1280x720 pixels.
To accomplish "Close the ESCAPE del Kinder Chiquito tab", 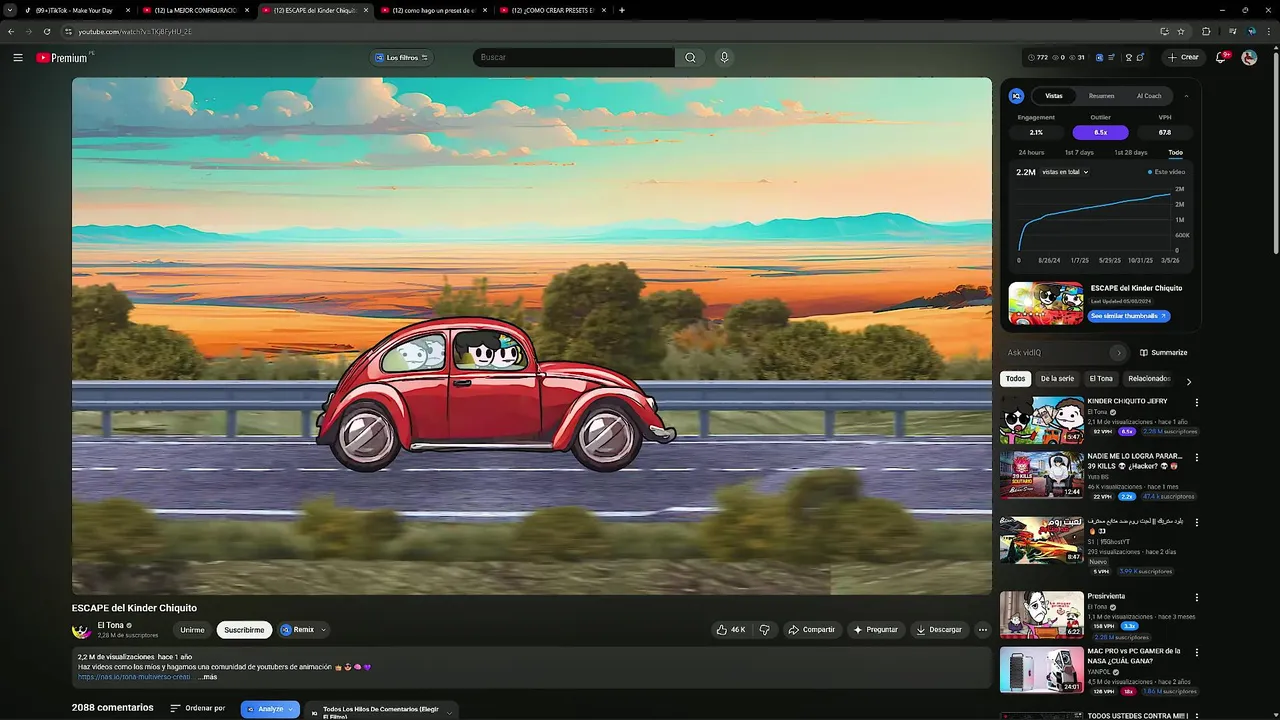I will pyautogui.click(x=366, y=10).
